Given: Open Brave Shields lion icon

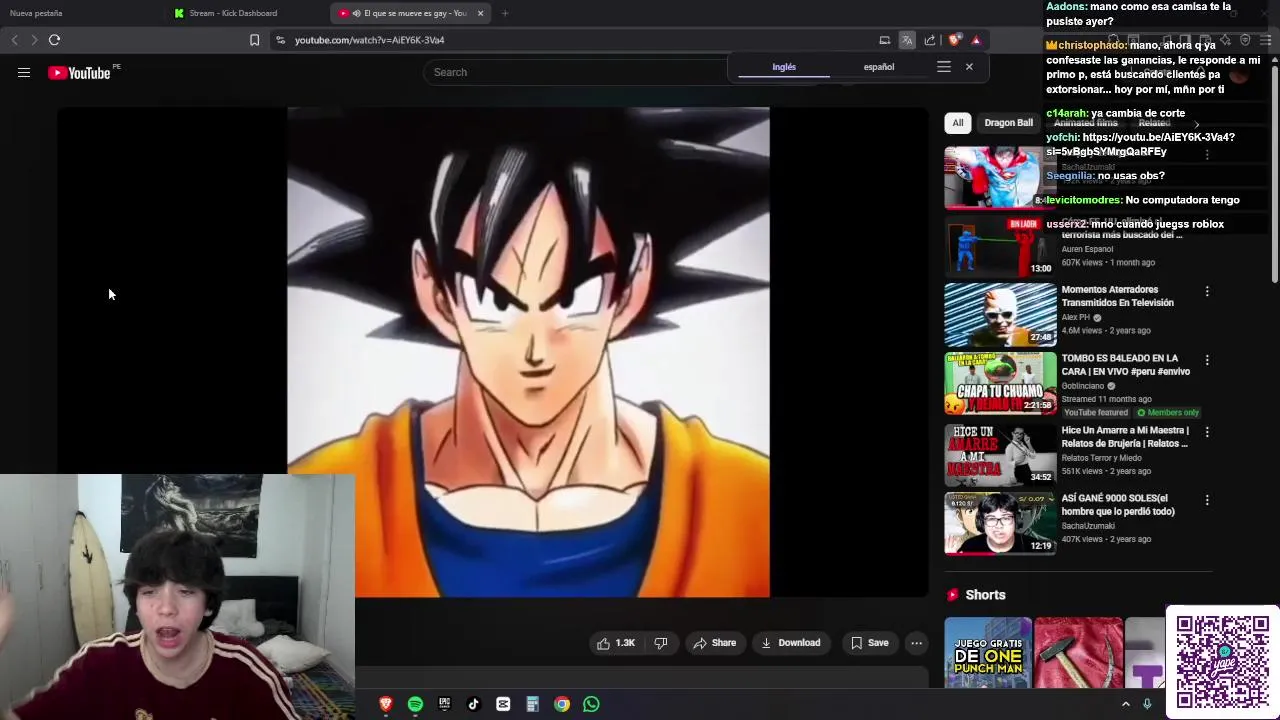Looking at the screenshot, I should pos(954,40).
